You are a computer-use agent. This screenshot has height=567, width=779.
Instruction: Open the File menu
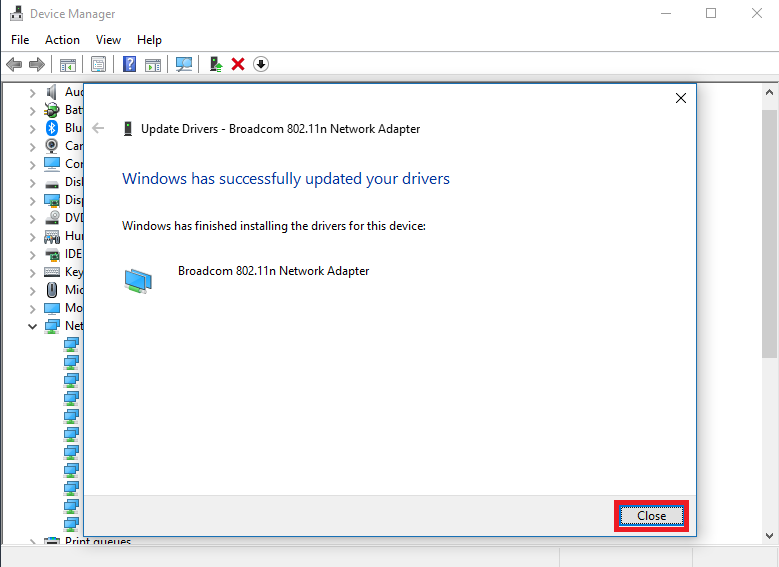[20, 40]
